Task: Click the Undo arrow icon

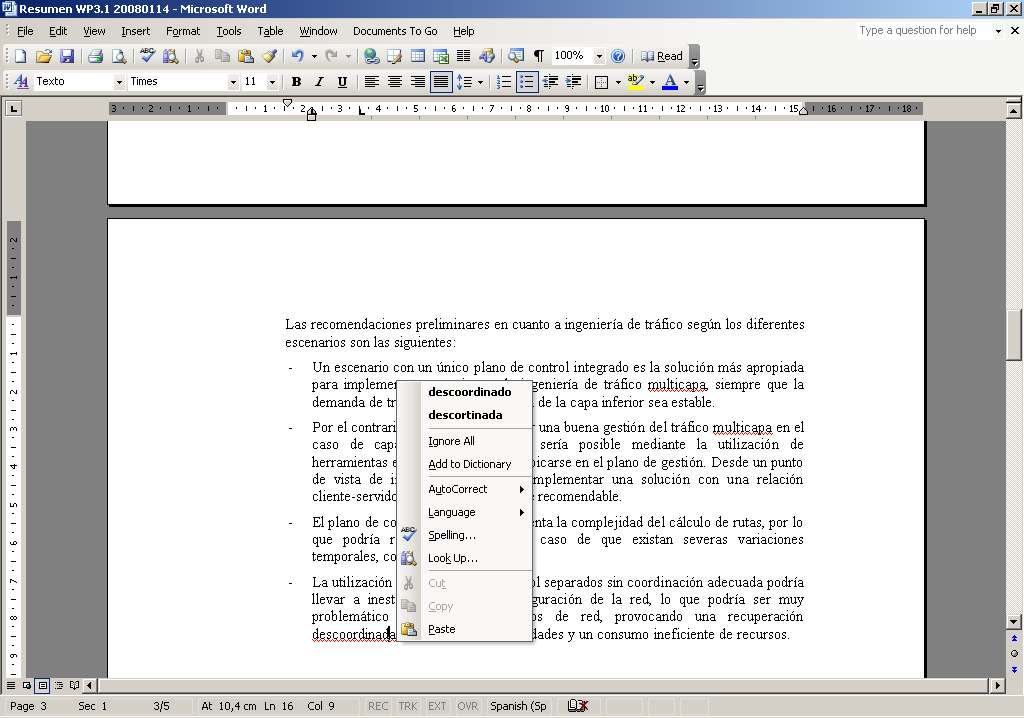Action: coord(297,56)
